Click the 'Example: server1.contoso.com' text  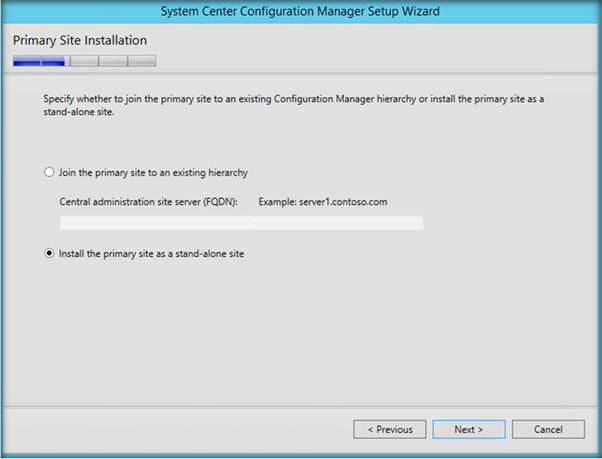tap(322, 202)
